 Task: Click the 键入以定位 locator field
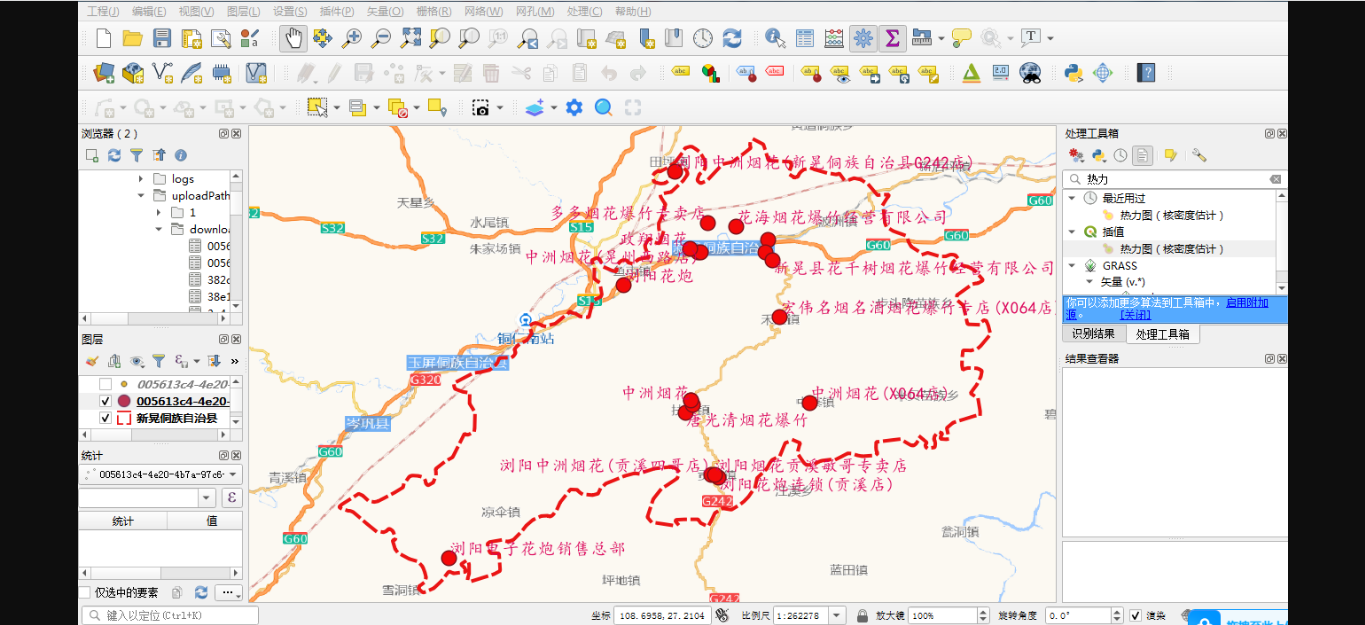170,615
